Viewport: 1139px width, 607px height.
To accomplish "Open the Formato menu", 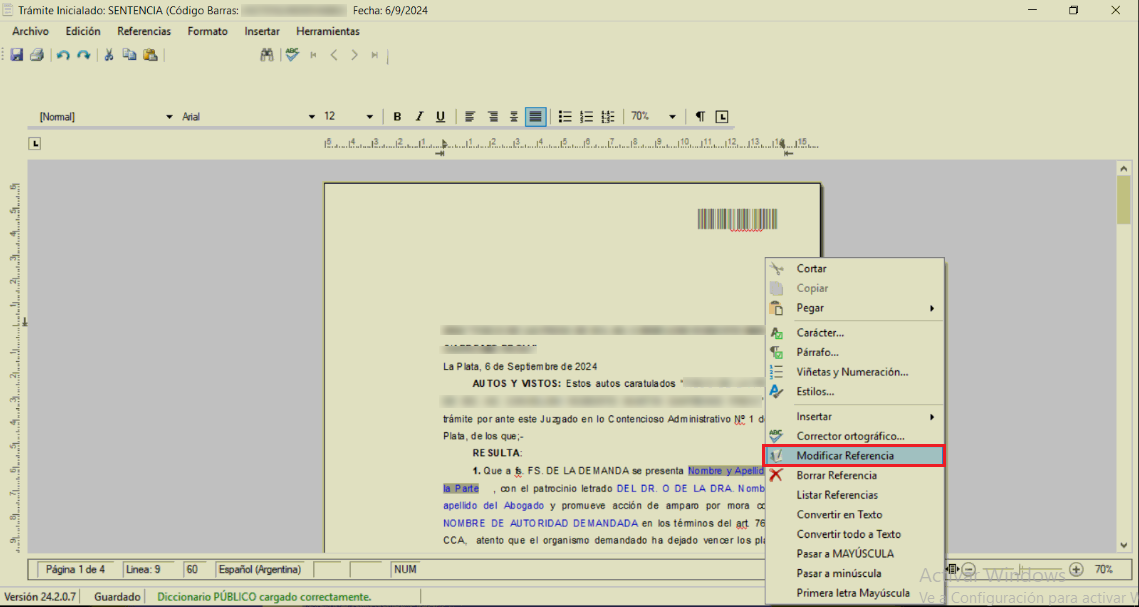I will (208, 31).
